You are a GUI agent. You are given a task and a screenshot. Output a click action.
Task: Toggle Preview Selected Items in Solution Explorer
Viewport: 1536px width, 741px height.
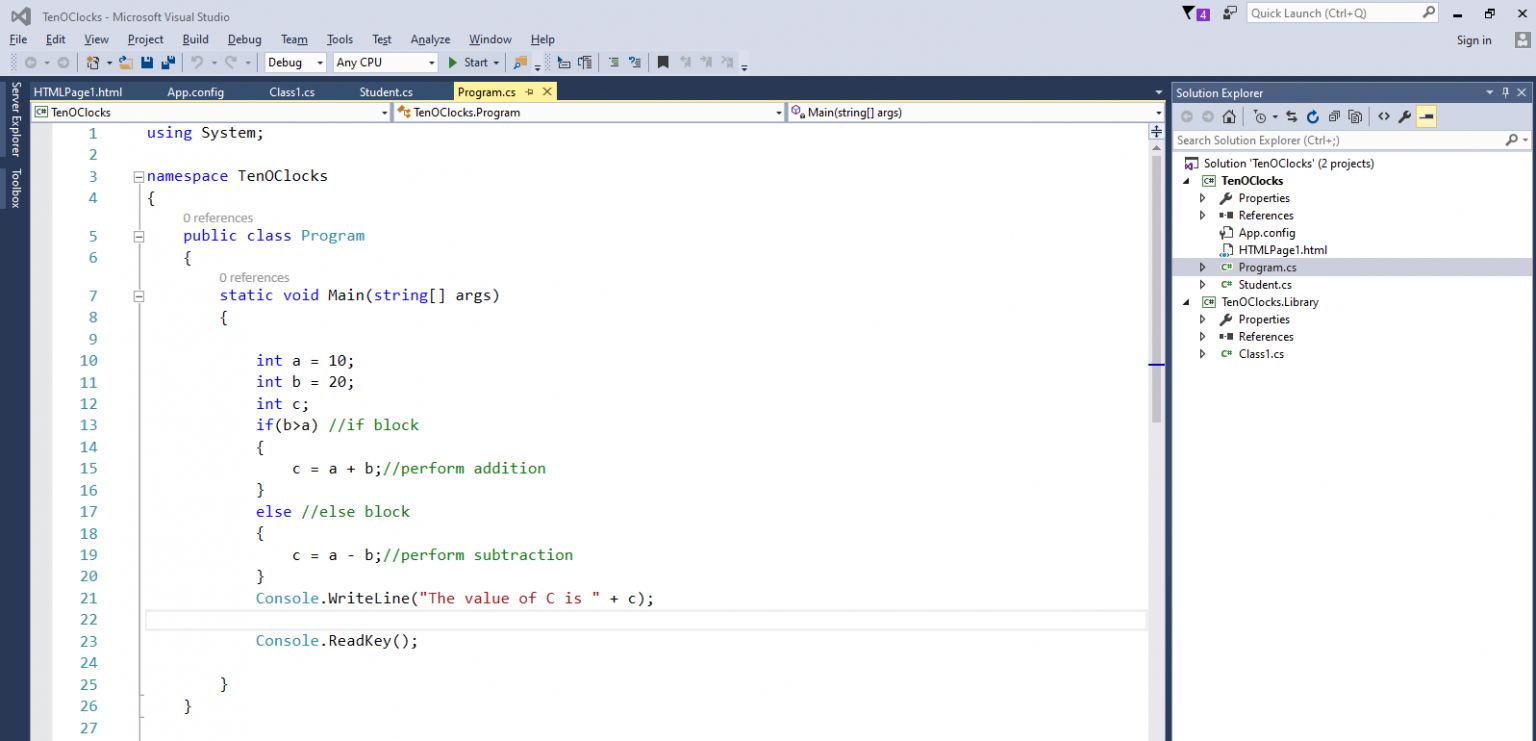point(1427,116)
